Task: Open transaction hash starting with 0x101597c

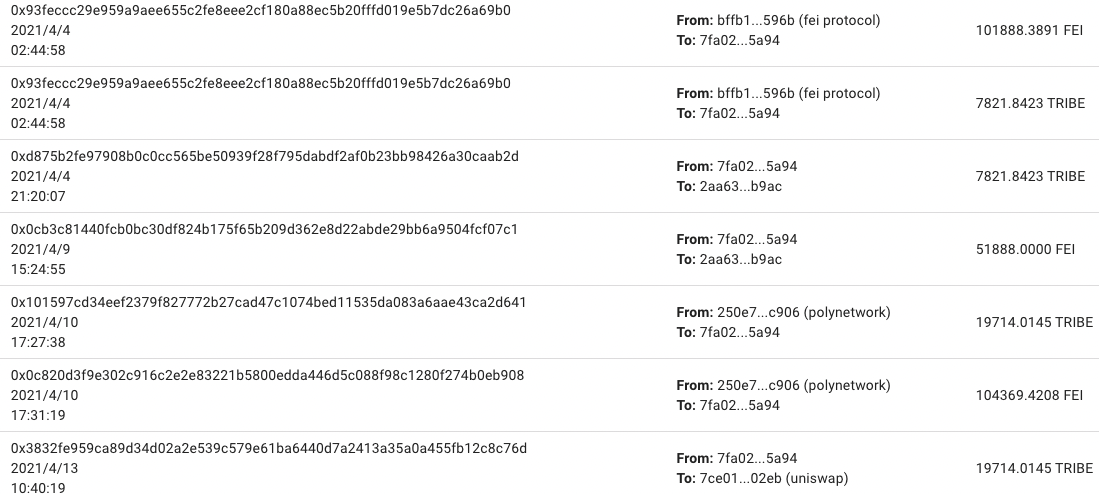Action: pos(268,302)
